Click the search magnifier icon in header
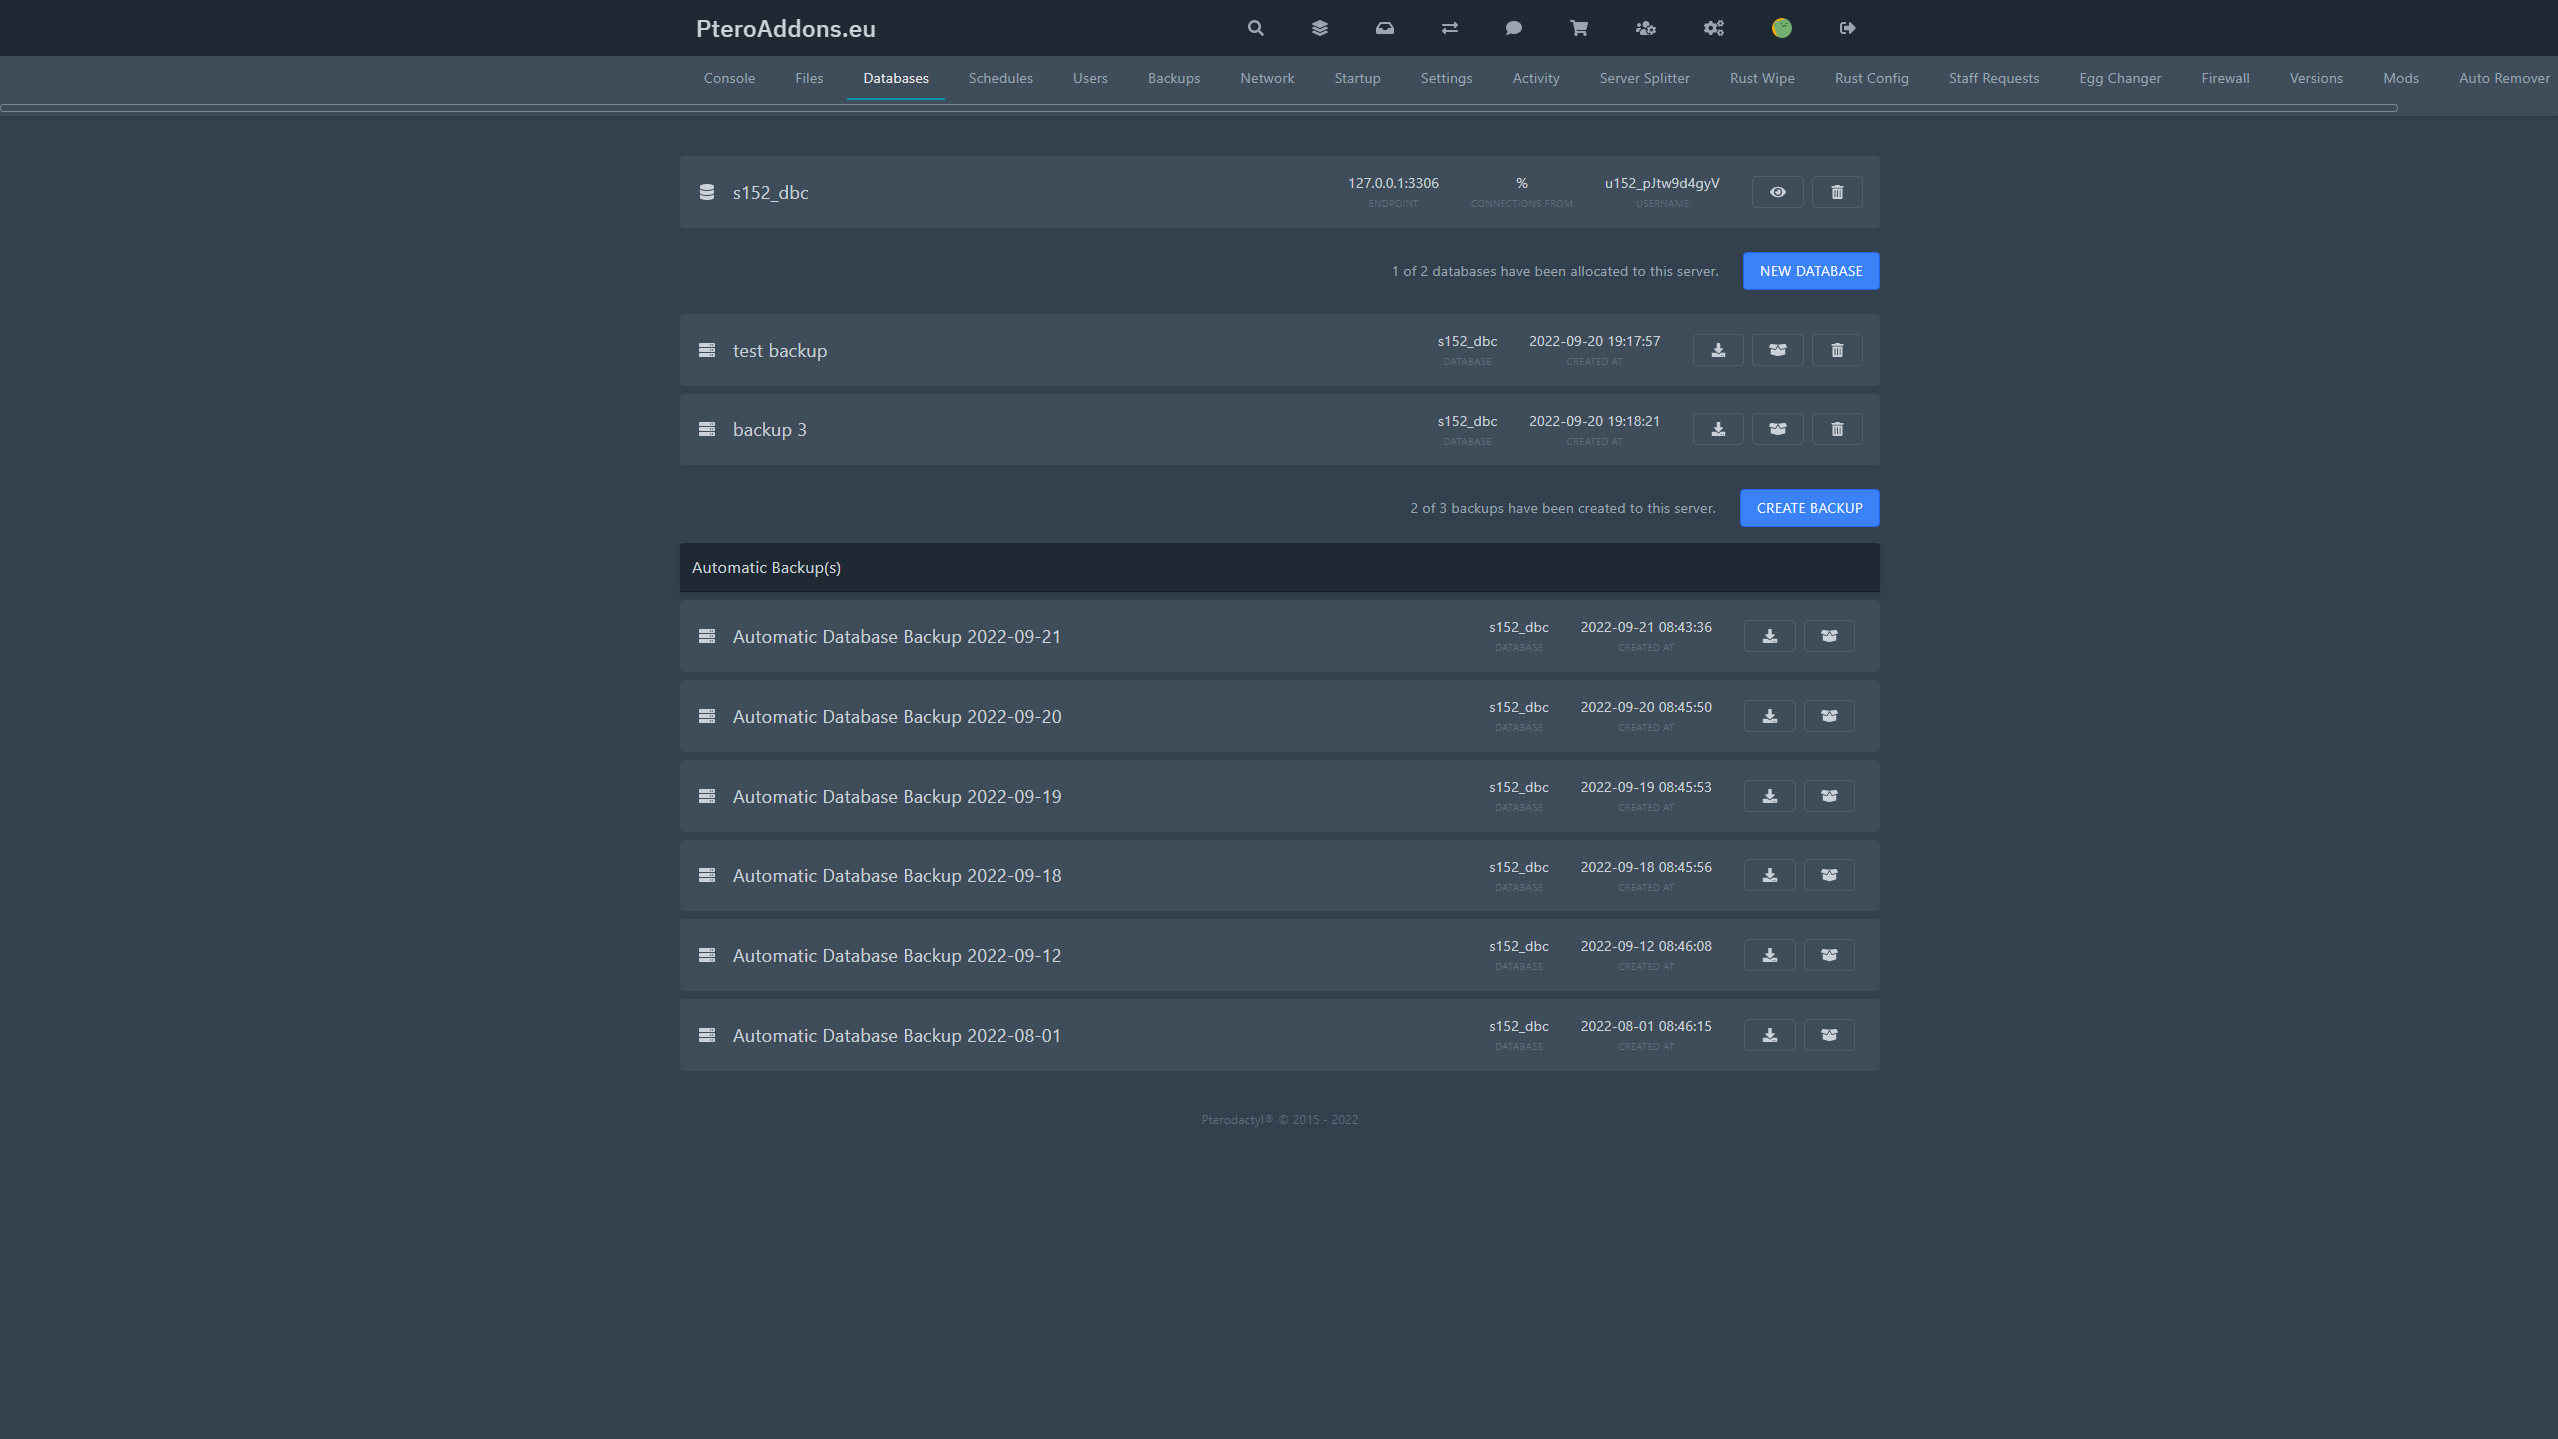 (x=1255, y=28)
